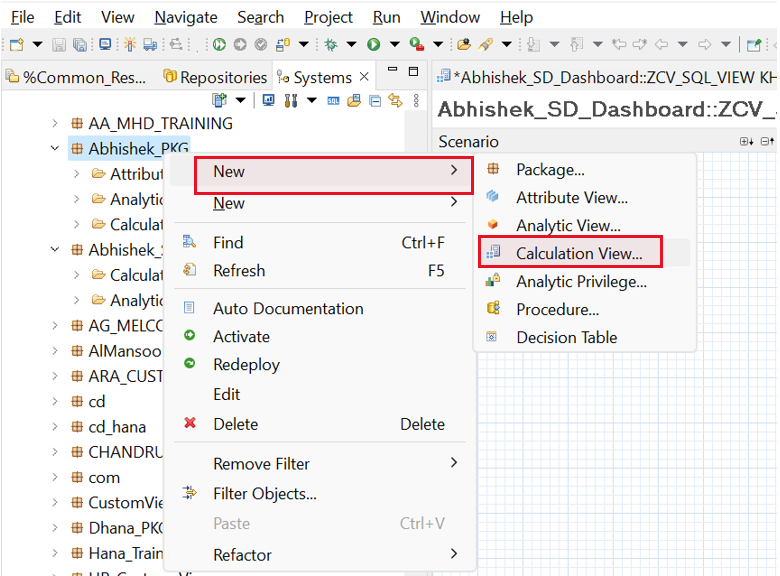Click the red Delete X icon

(190, 424)
